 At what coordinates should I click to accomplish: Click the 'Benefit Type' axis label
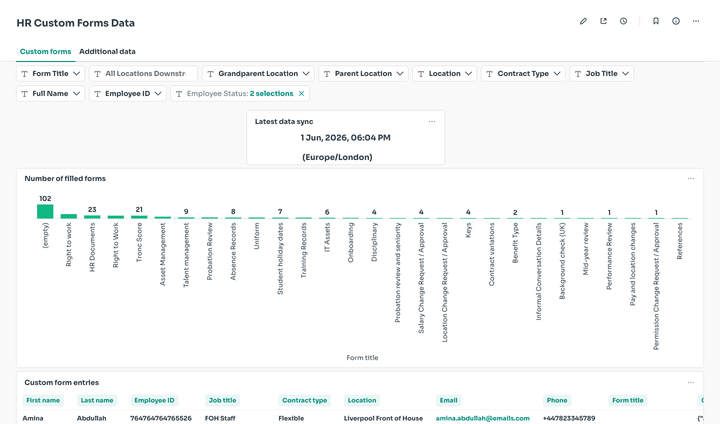pos(515,243)
